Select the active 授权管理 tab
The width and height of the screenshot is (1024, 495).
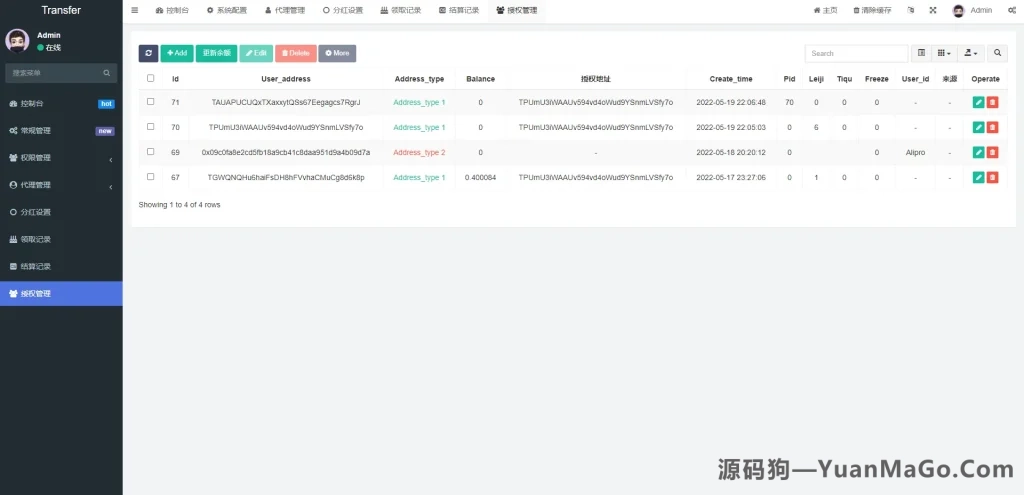click(517, 10)
